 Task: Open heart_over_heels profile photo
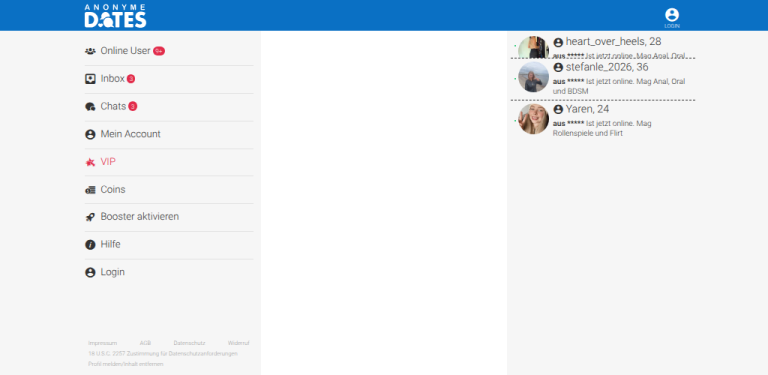(533, 47)
